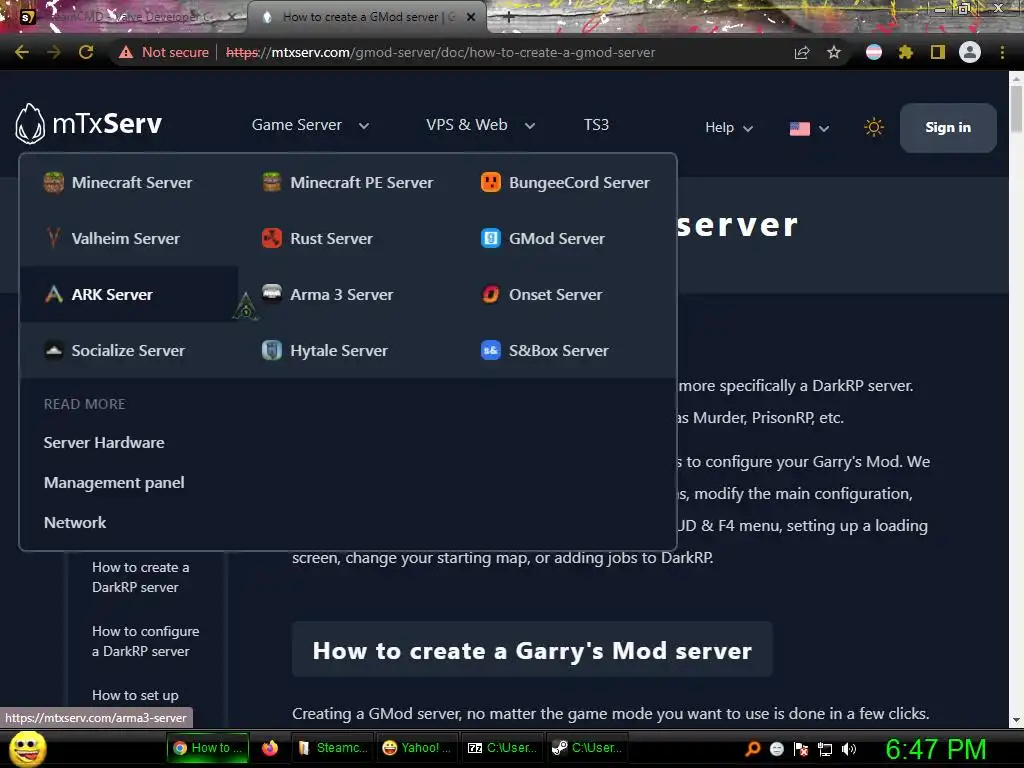The height and width of the screenshot is (768, 1024).
Task: Open the 7z C:\User taskbar item
Action: [502, 748]
